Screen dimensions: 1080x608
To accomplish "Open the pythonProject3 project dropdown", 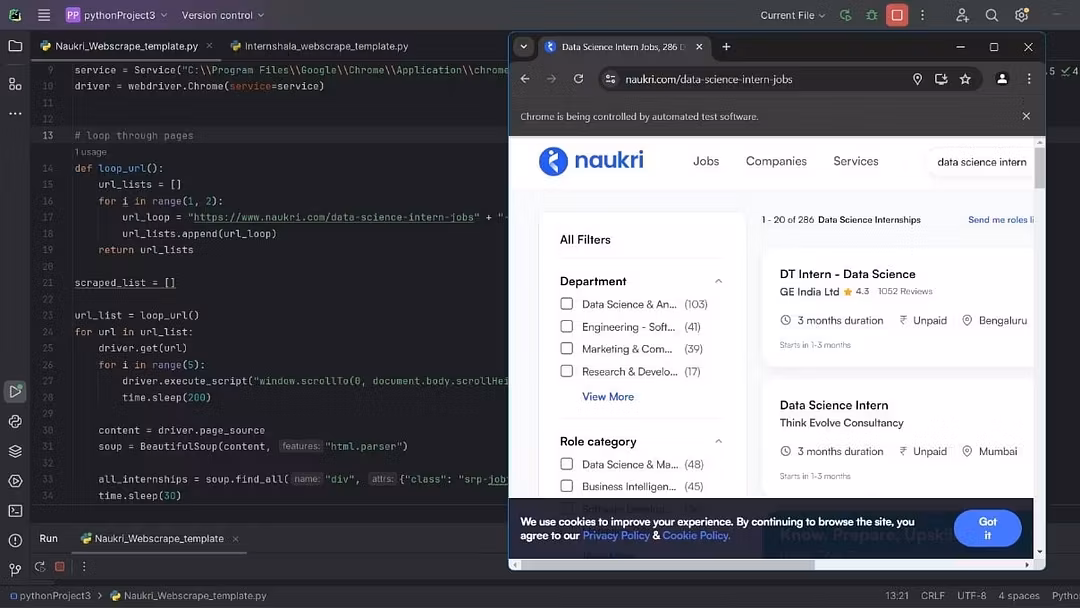I will [116, 15].
